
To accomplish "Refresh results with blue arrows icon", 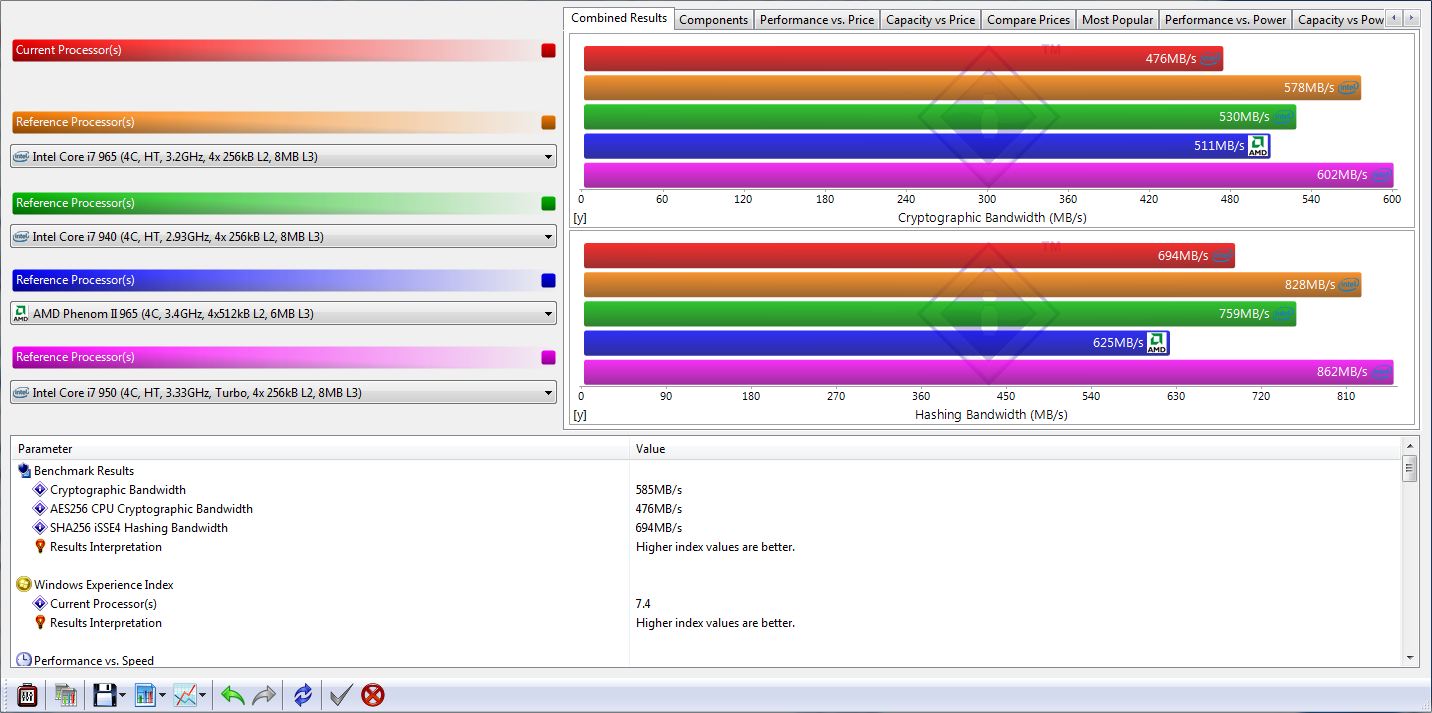I will [x=302, y=694].
